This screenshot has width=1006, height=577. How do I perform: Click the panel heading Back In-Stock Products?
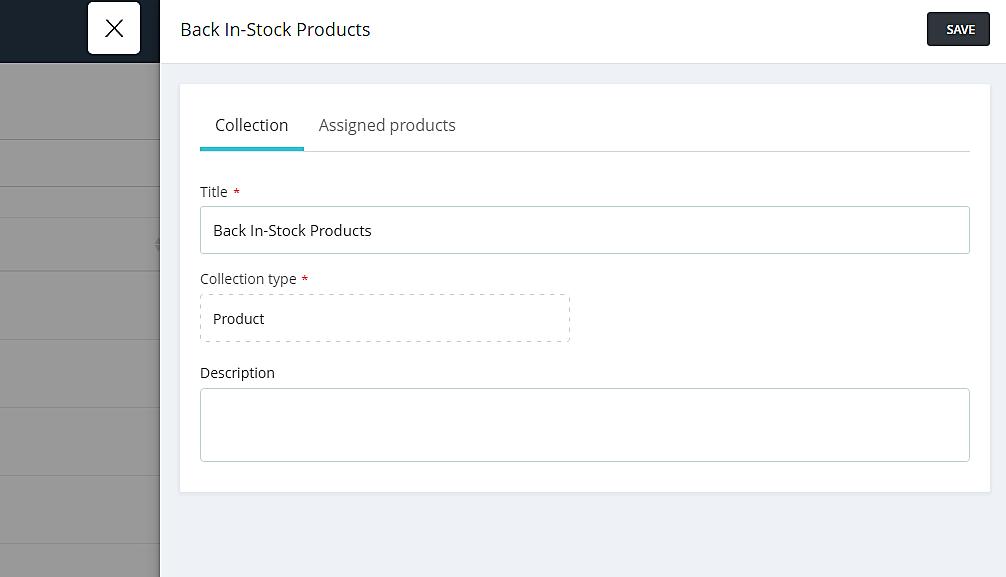click(x=275, y=30)
